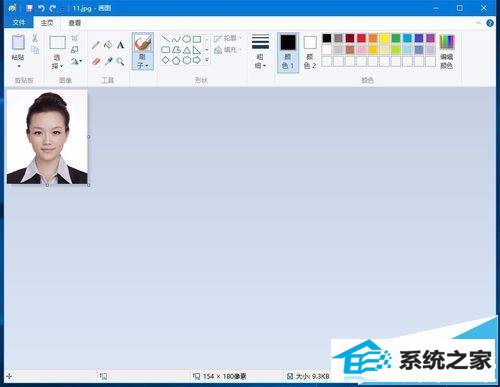
Task: Choose the straight Line shape
Action: click(165, 39)
